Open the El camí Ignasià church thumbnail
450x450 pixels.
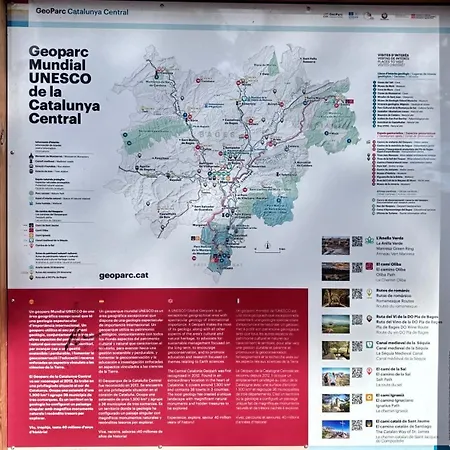(336, 403)
